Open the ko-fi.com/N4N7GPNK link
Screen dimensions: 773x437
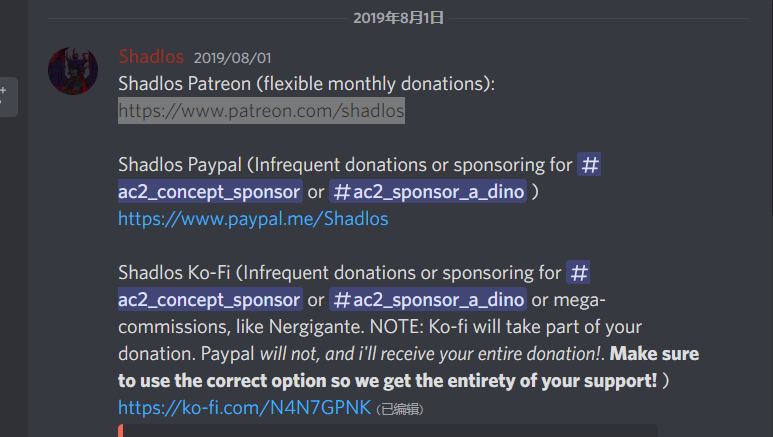(x=244, y=407)
